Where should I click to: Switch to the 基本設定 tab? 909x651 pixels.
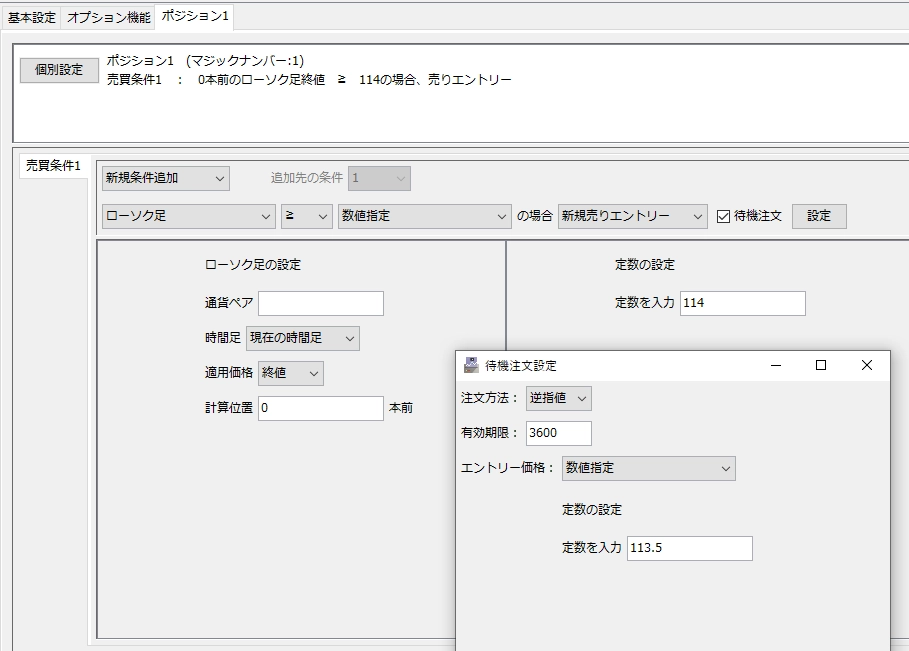31,16
